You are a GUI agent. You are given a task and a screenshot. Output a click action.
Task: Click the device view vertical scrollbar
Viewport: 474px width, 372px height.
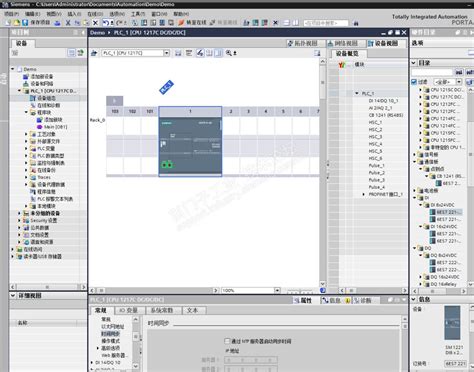(323, 172)
